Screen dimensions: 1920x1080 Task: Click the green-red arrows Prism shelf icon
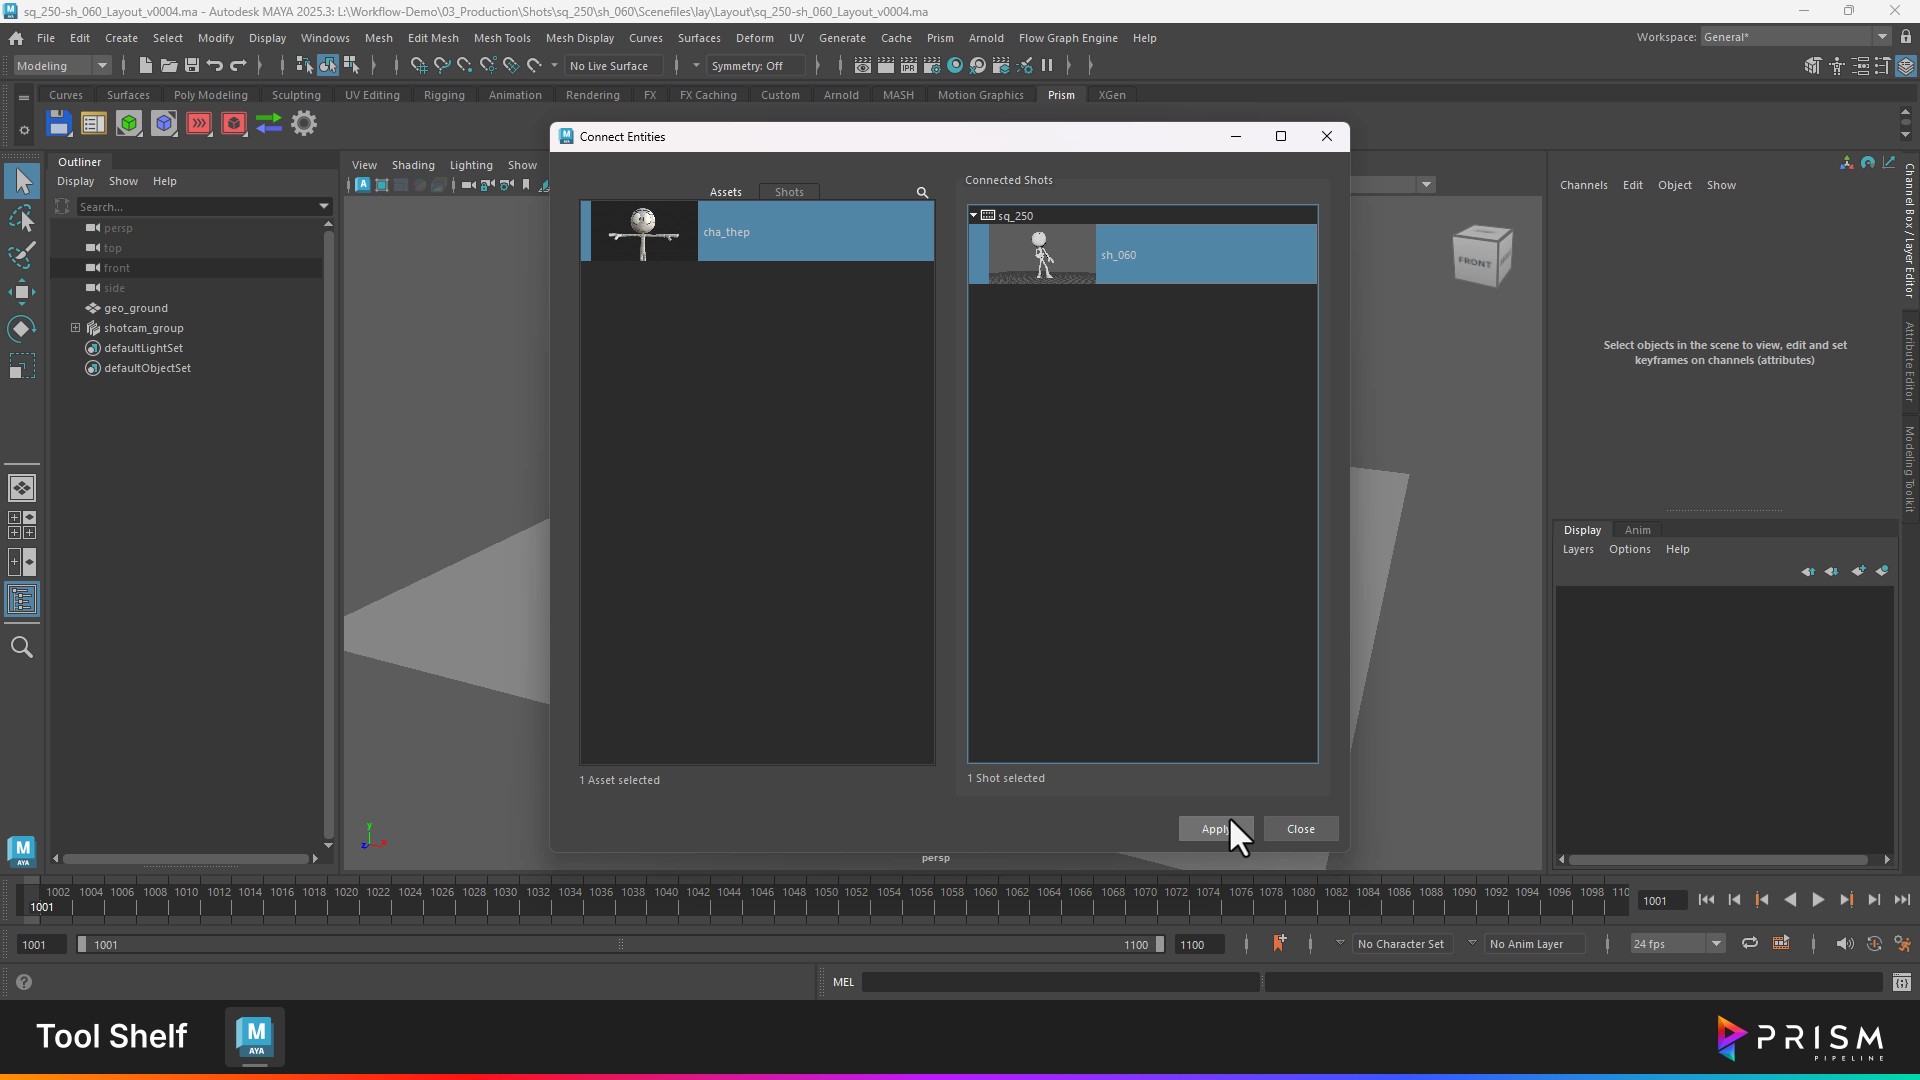pos(269,124)
